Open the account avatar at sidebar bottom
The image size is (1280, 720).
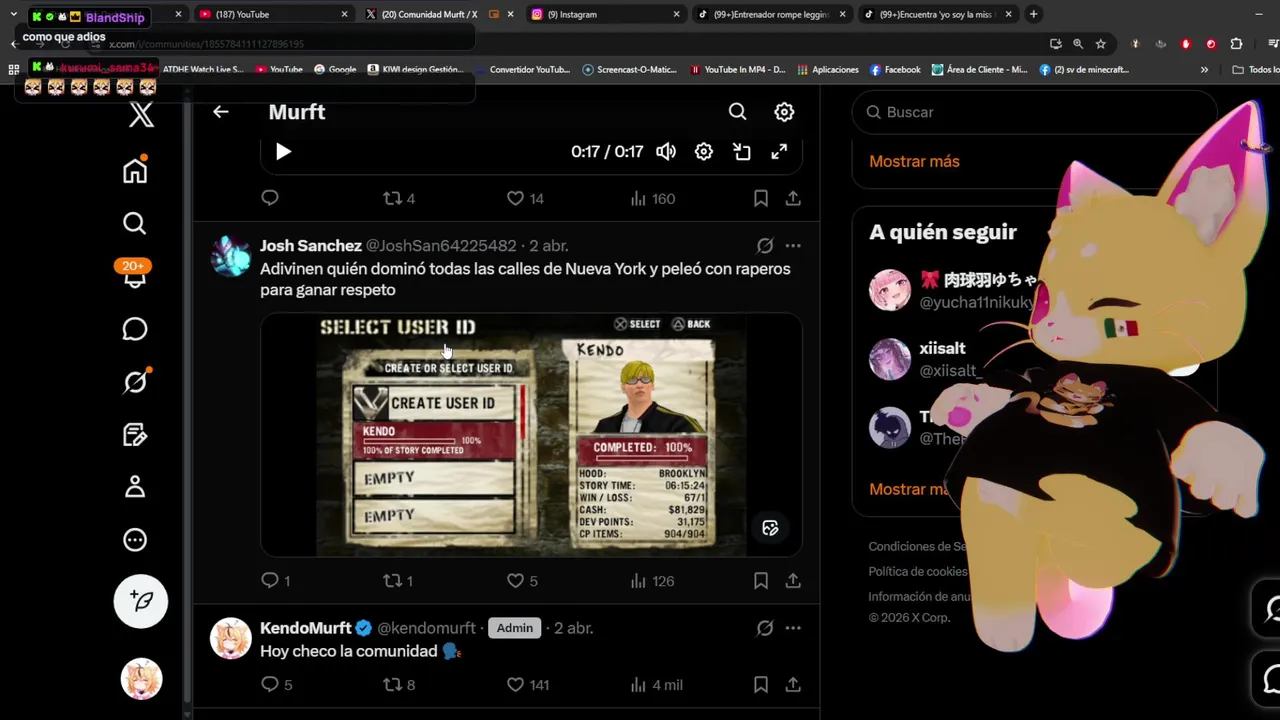point(141,679)
